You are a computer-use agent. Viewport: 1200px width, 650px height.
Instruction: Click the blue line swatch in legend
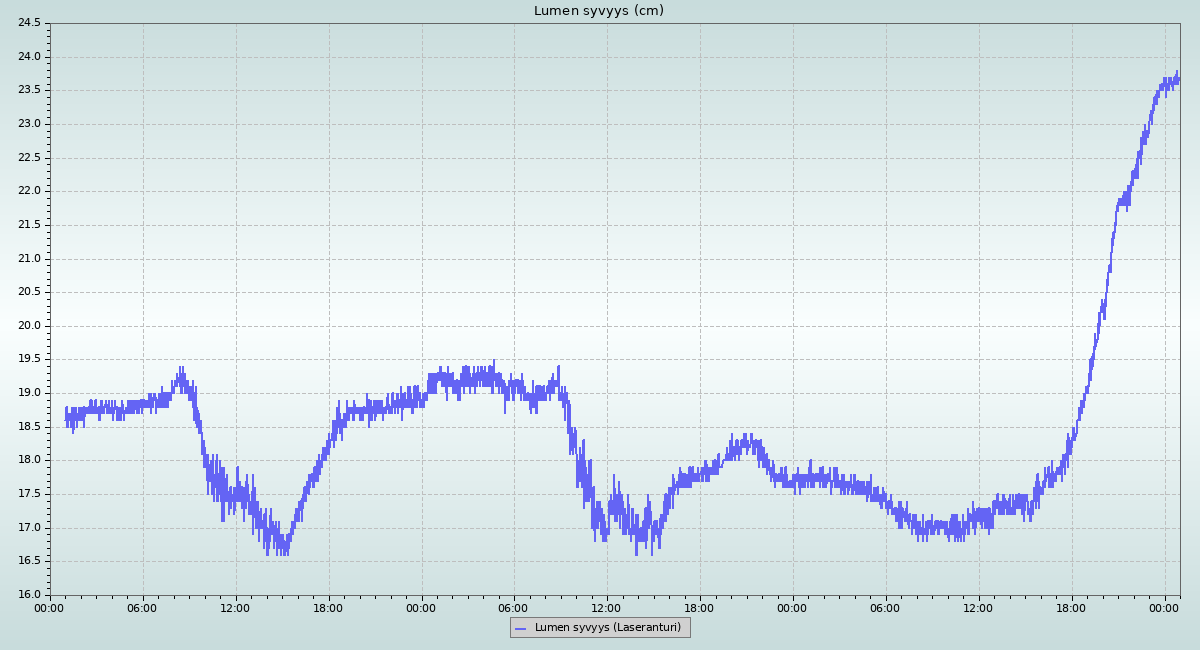tap(520, 628)
